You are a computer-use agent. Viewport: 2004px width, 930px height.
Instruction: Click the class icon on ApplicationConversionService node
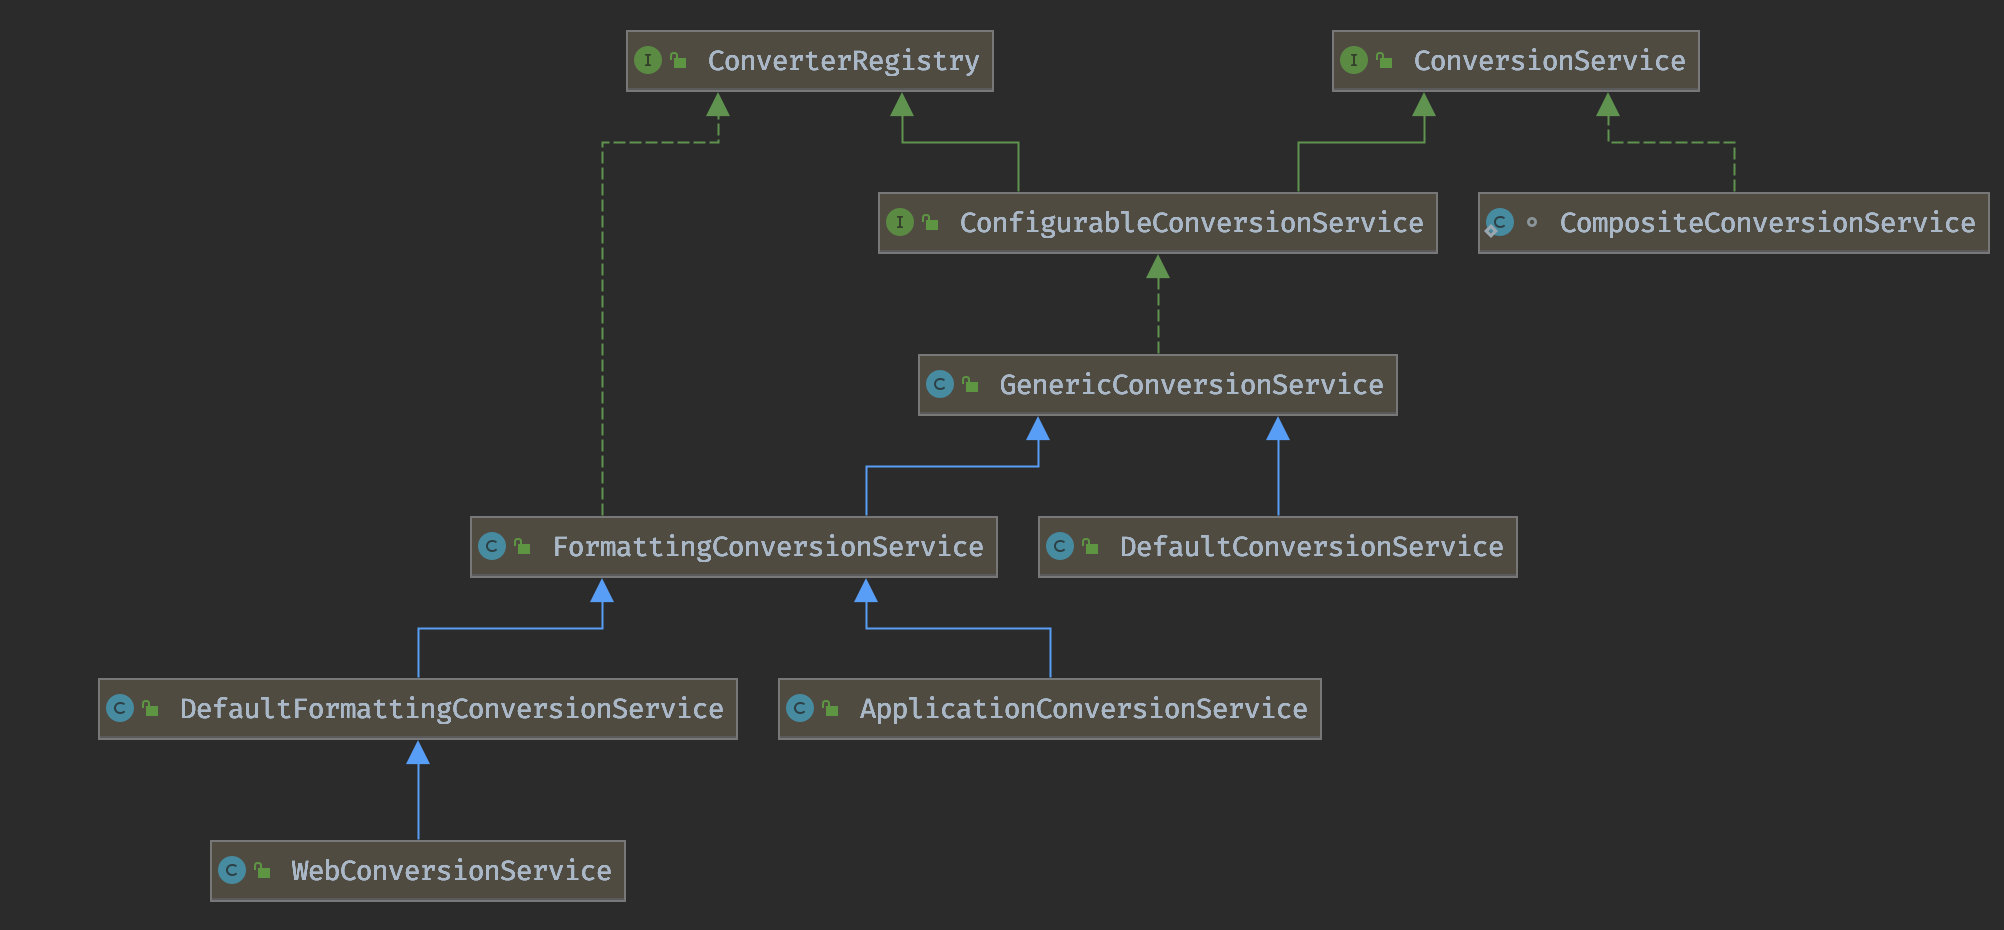tap(800, 708)
